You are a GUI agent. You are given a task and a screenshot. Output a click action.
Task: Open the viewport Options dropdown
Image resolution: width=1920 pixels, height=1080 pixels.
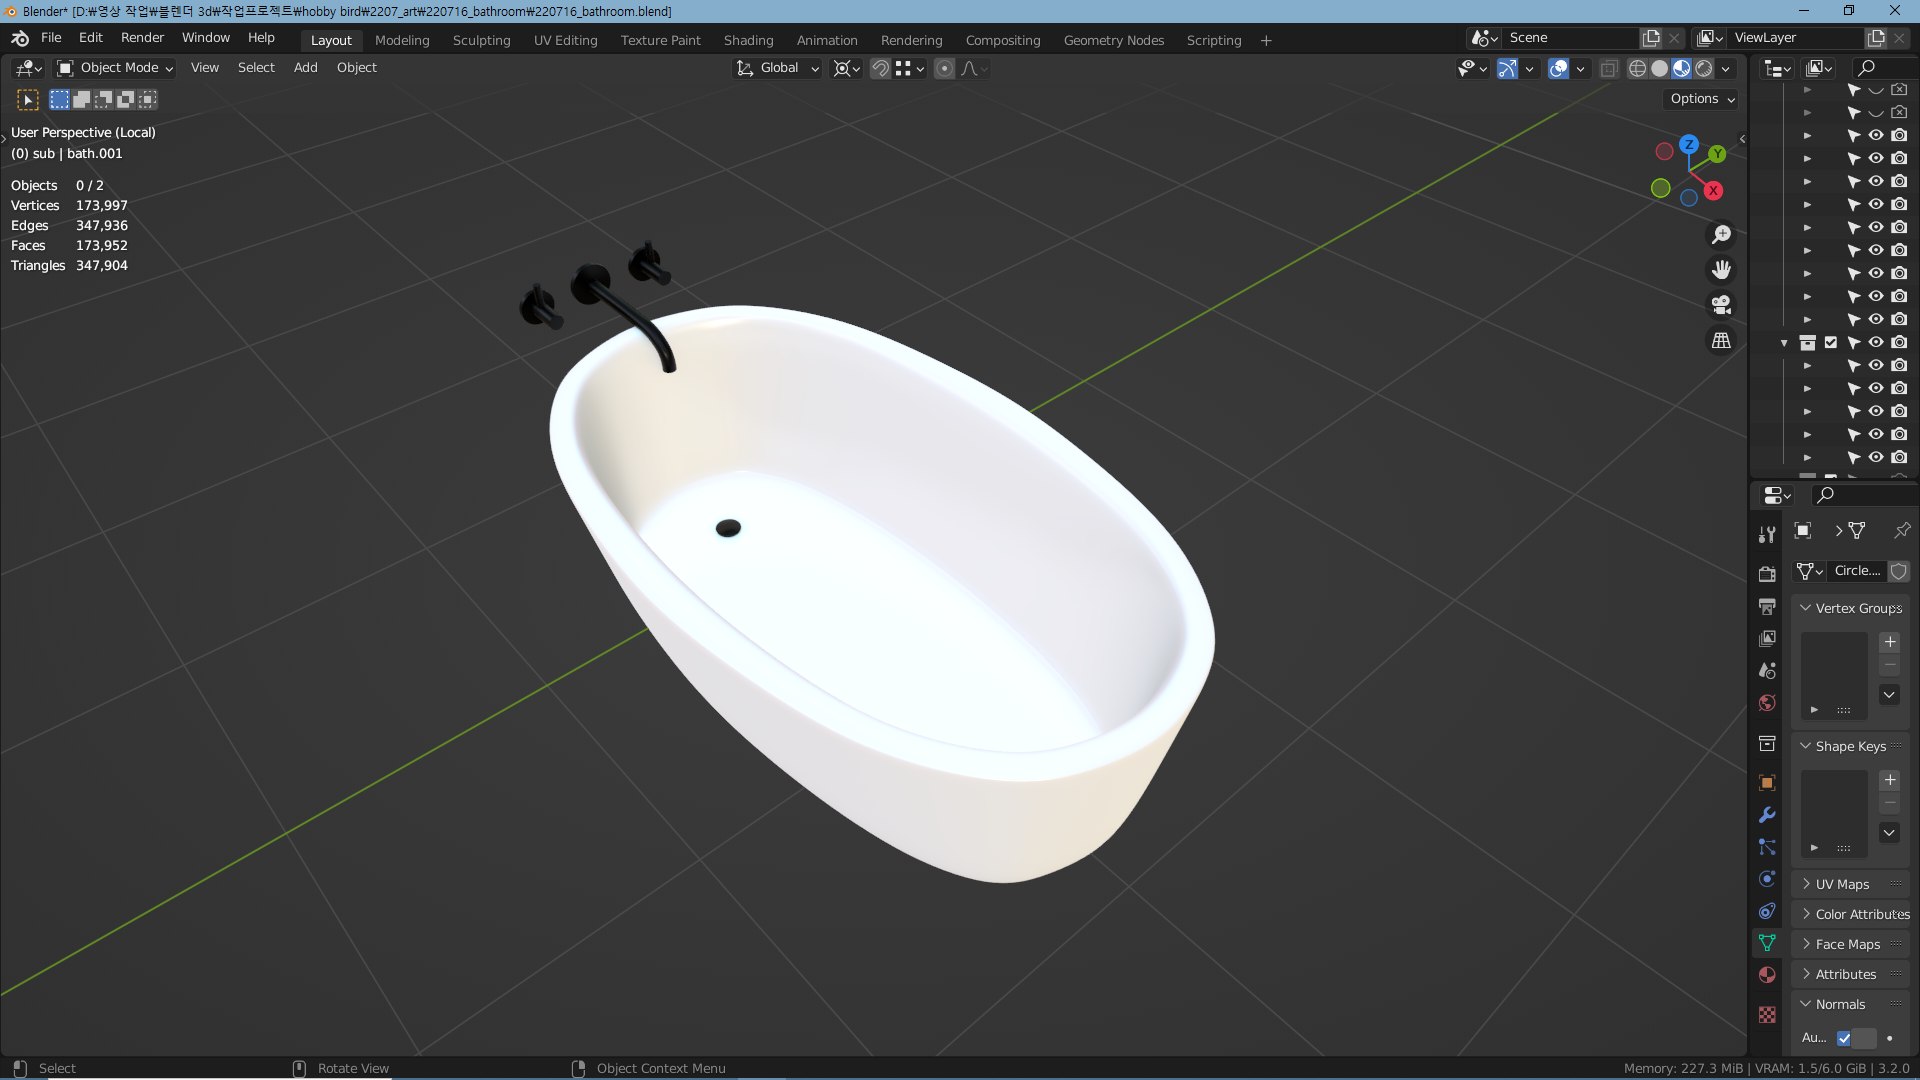click(x=1702, y=98)
